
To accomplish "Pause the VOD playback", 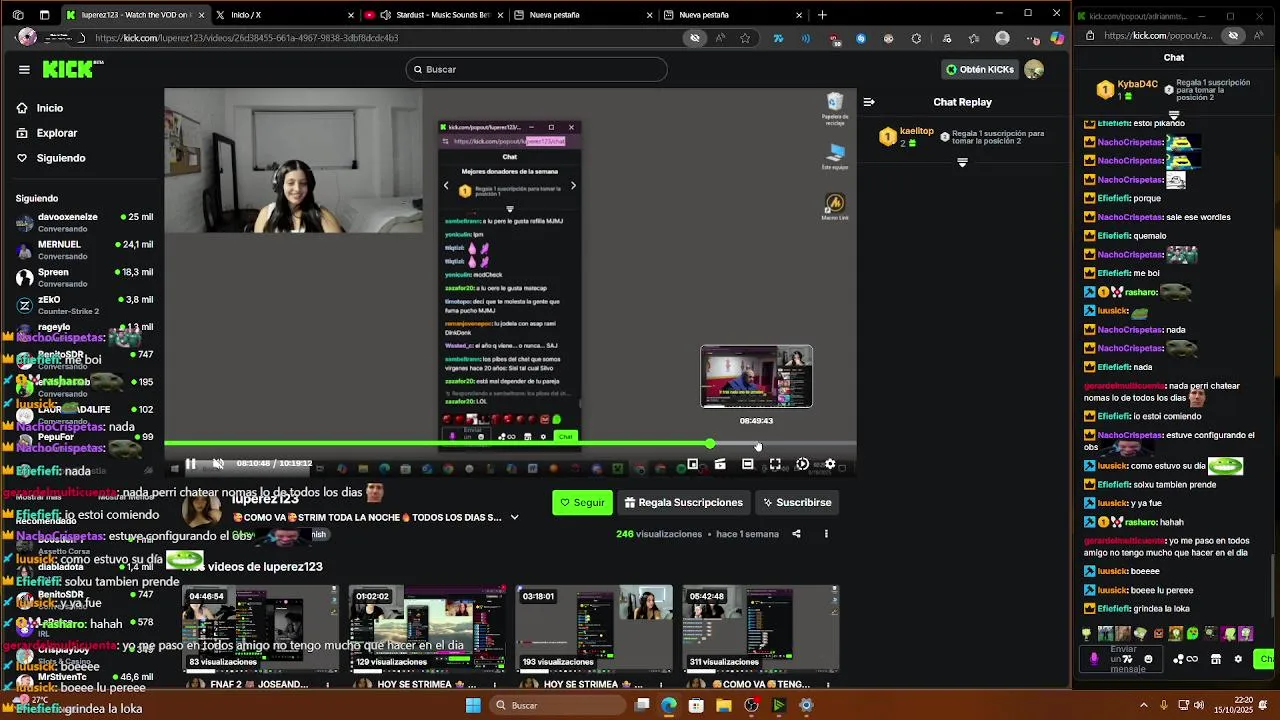I will click(x=190, y=464).
